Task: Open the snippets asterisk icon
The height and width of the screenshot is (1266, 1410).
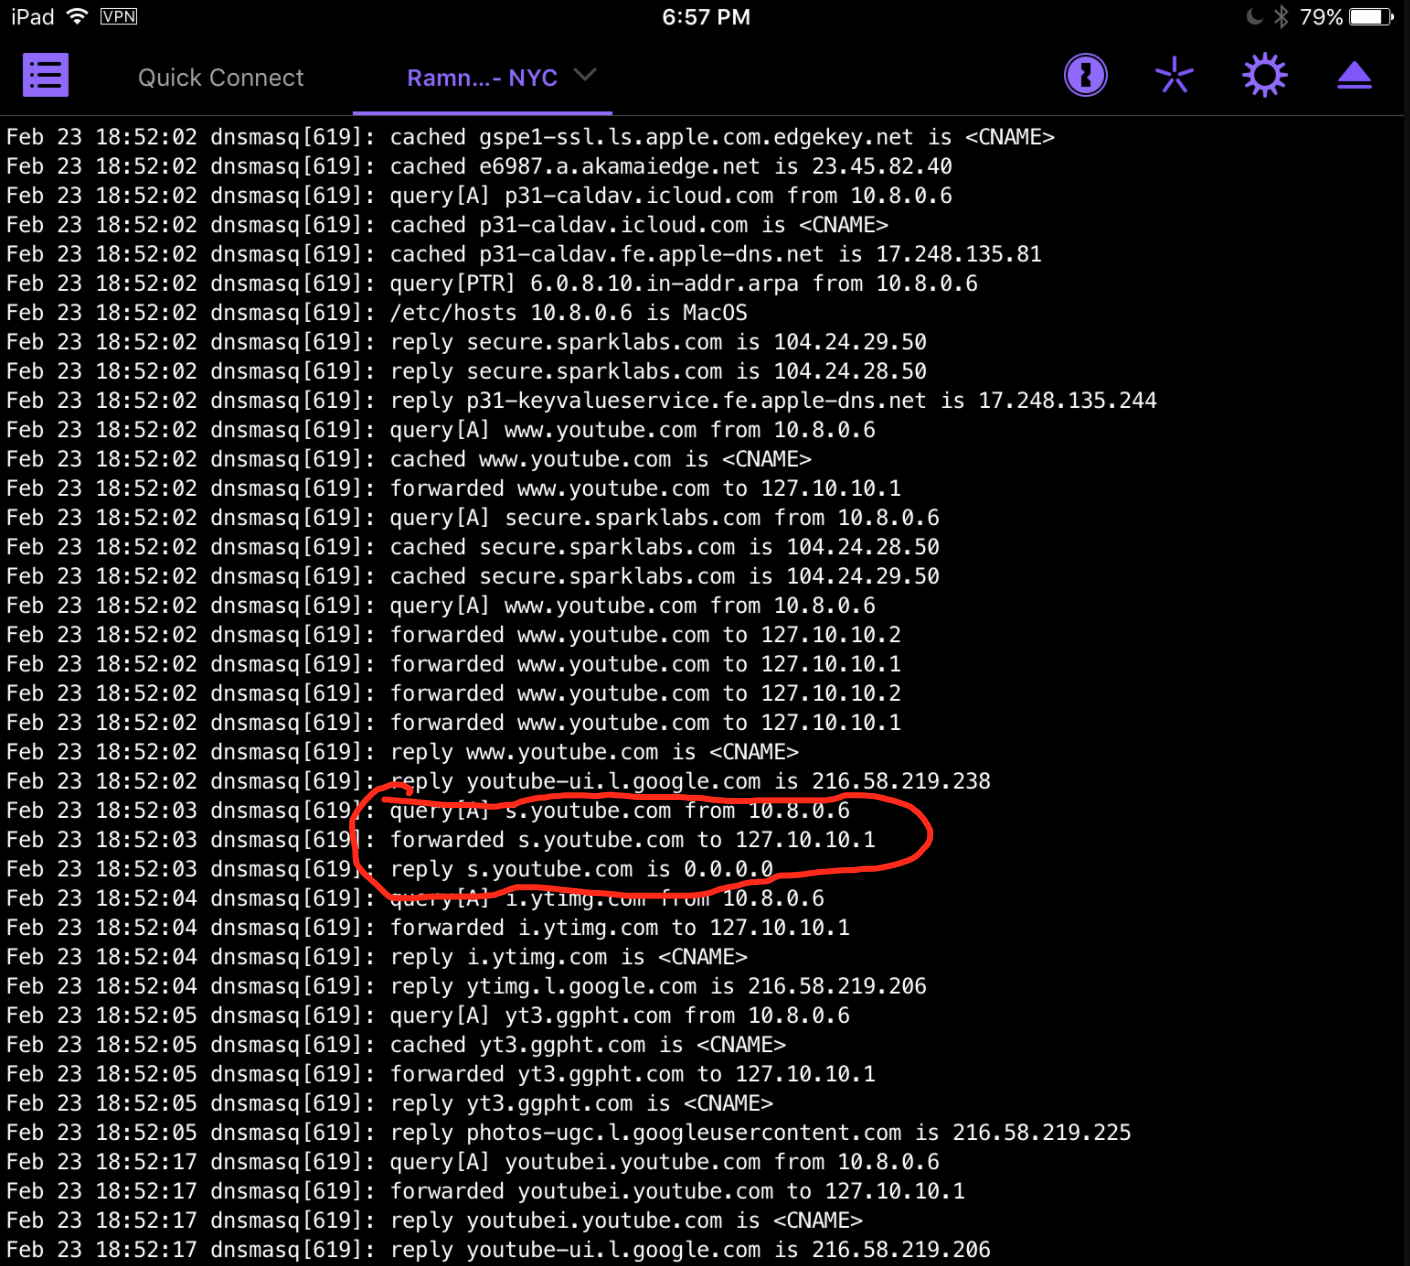Action: [x=1174, y=75]
